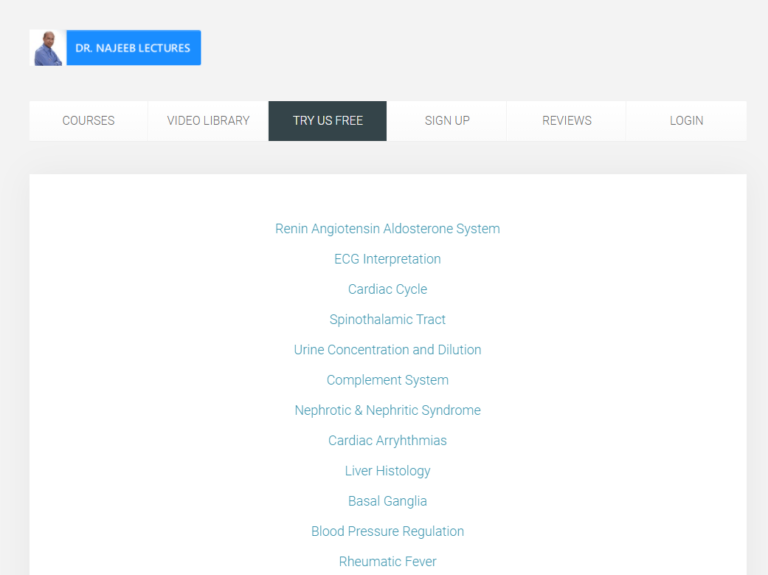Image resolution: width=768 pixels, height=575 pixels.
Task: Select the Cardiac Arrhythmias link
Action: tap(387, 441)
